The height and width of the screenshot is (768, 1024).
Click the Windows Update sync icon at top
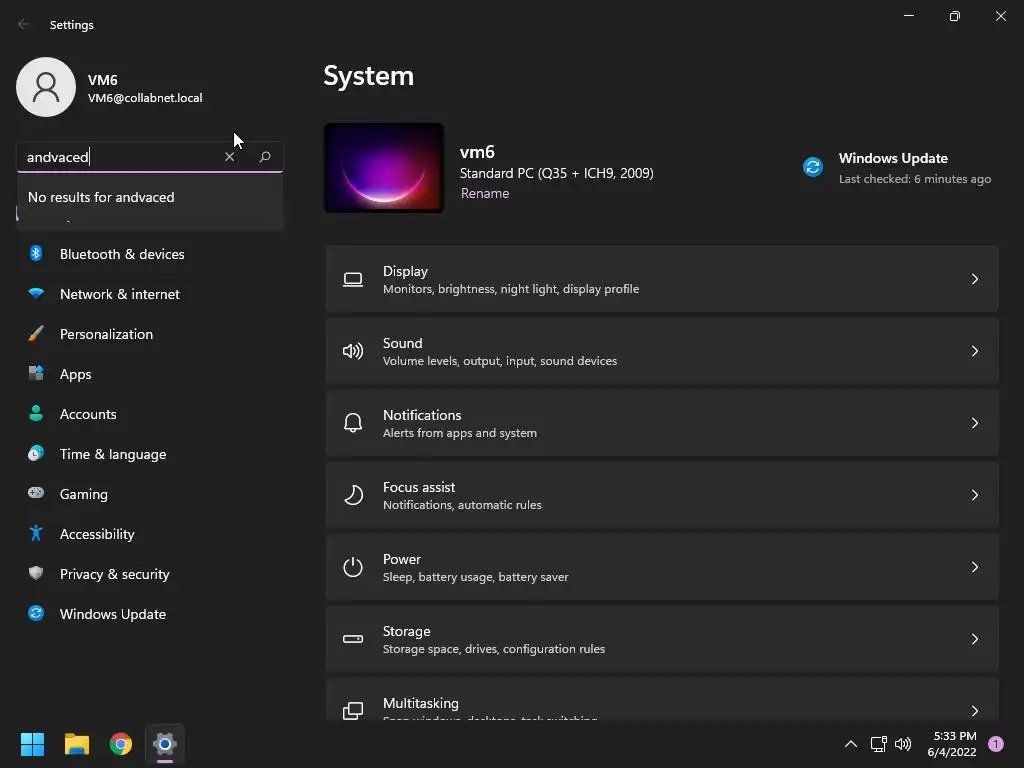(812, 167)
